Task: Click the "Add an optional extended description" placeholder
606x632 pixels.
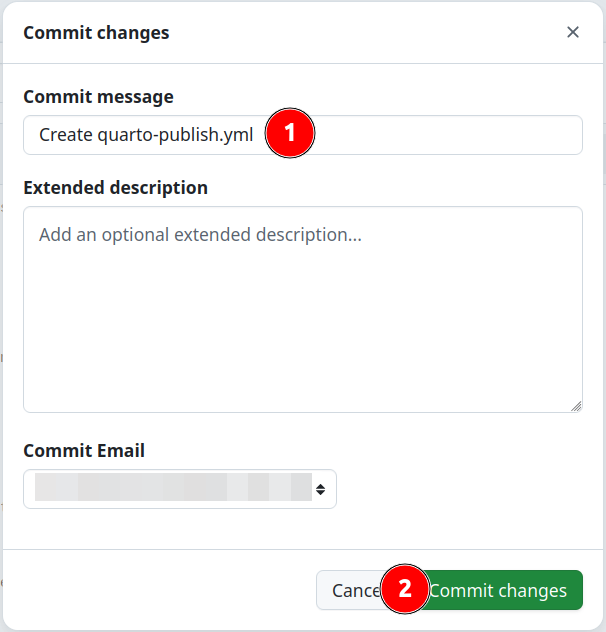Action: tap(200, 235)
